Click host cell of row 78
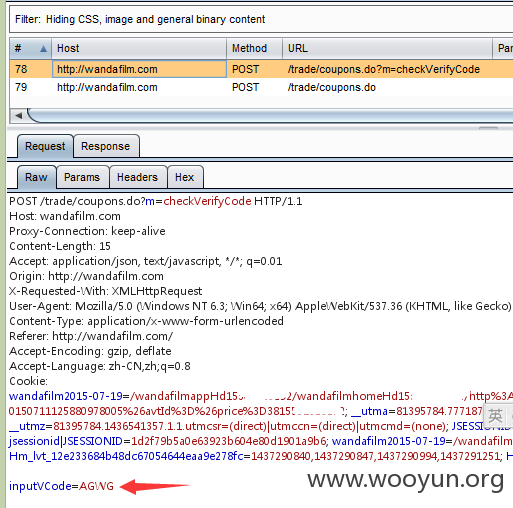Viewport: 513px width, 508px height. (139, 69)
